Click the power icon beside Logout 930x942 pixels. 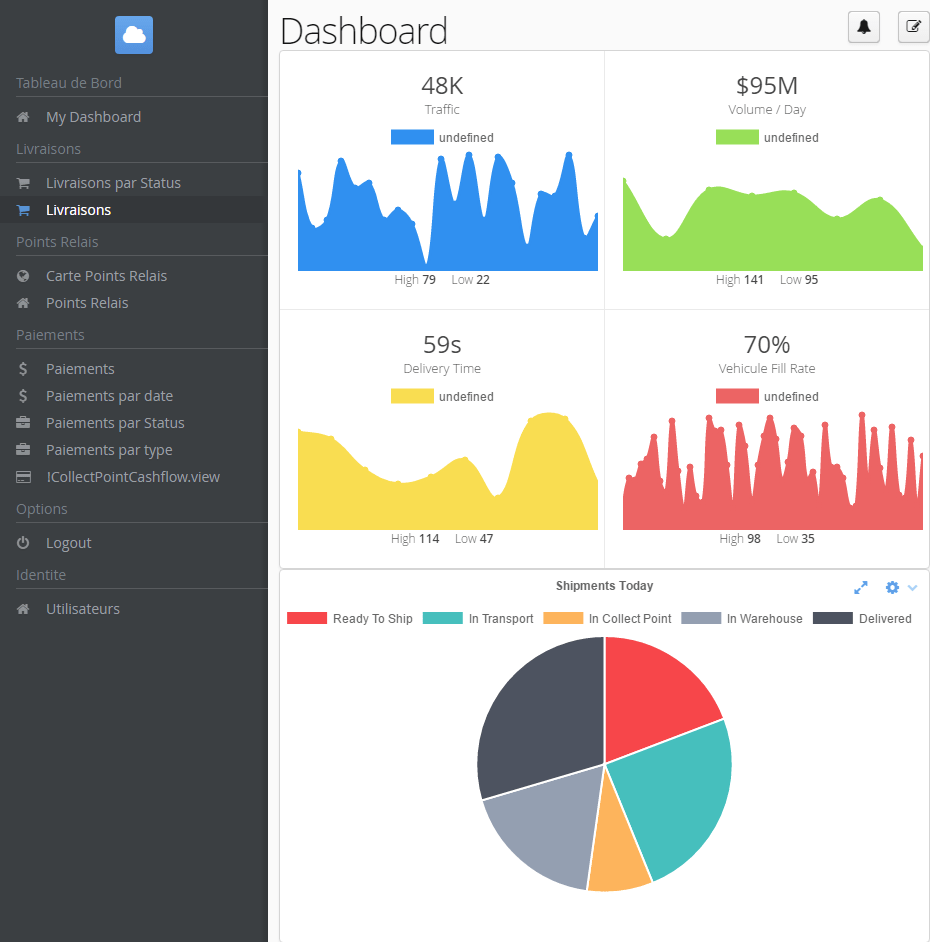coord(23,543)
